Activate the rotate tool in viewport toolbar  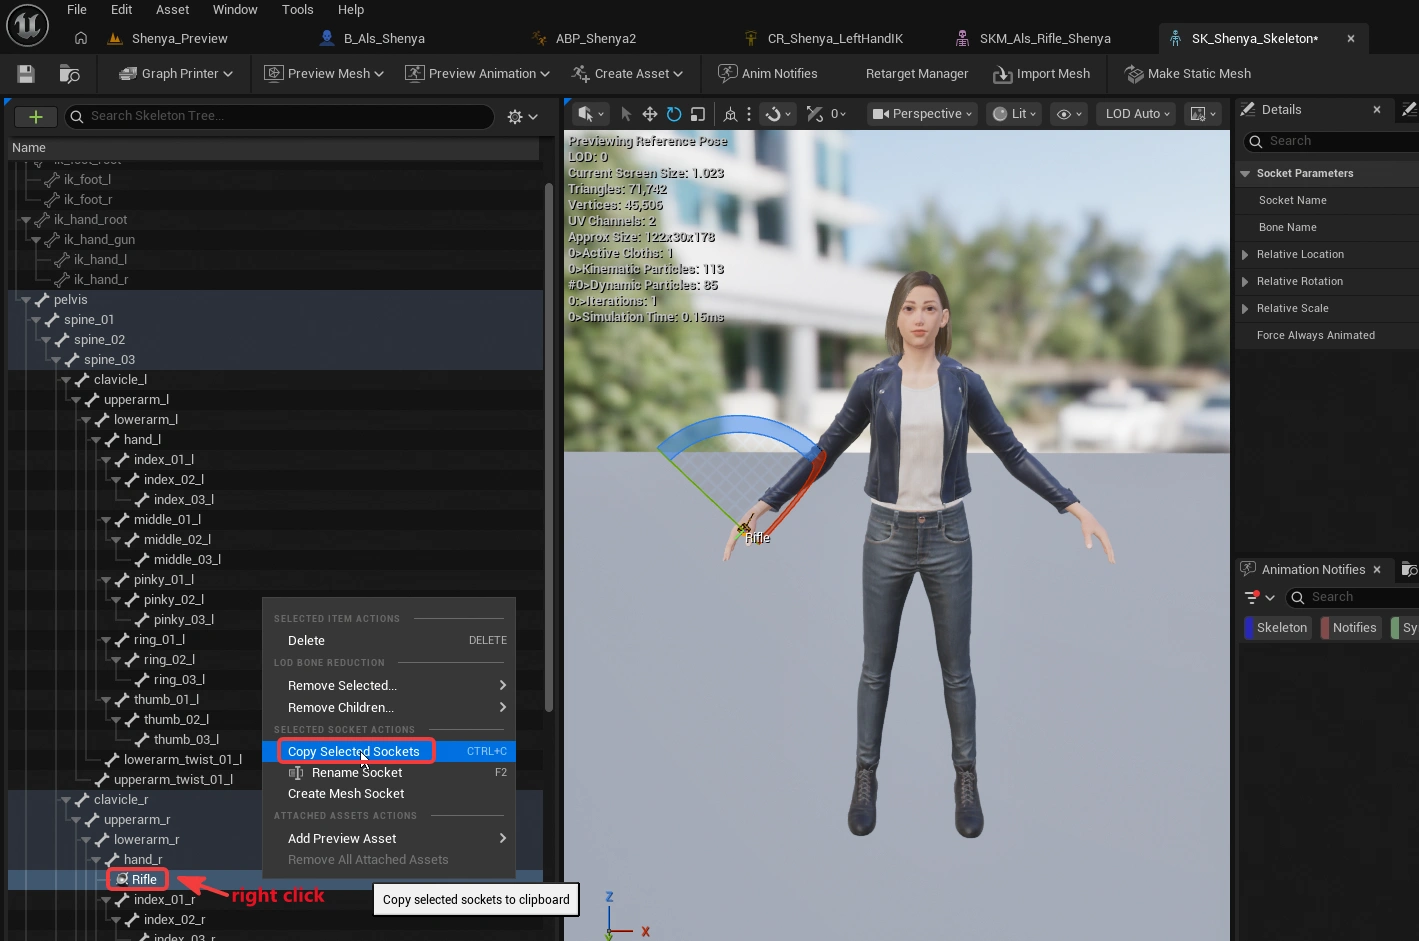[674, 114]
